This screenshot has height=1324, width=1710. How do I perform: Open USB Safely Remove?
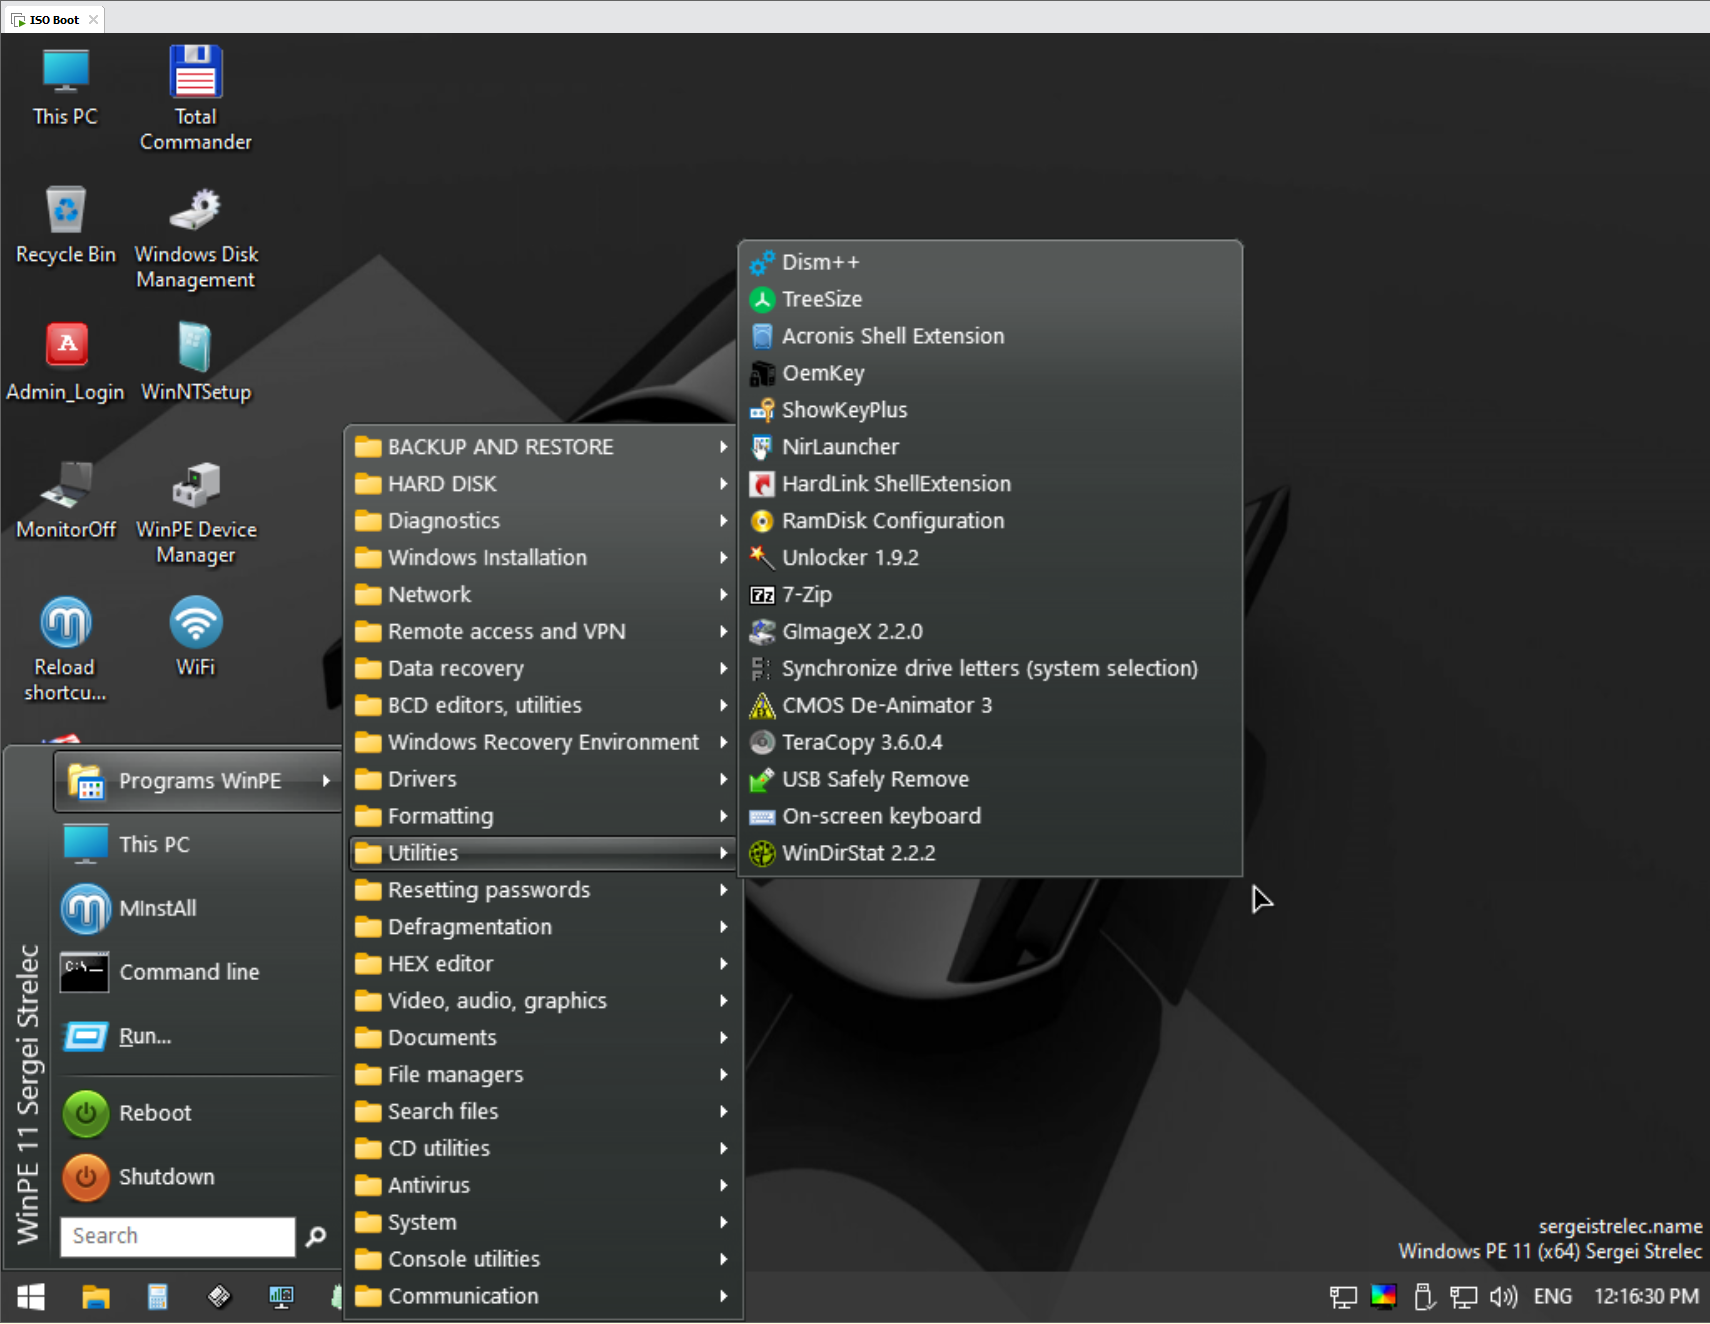990,780
